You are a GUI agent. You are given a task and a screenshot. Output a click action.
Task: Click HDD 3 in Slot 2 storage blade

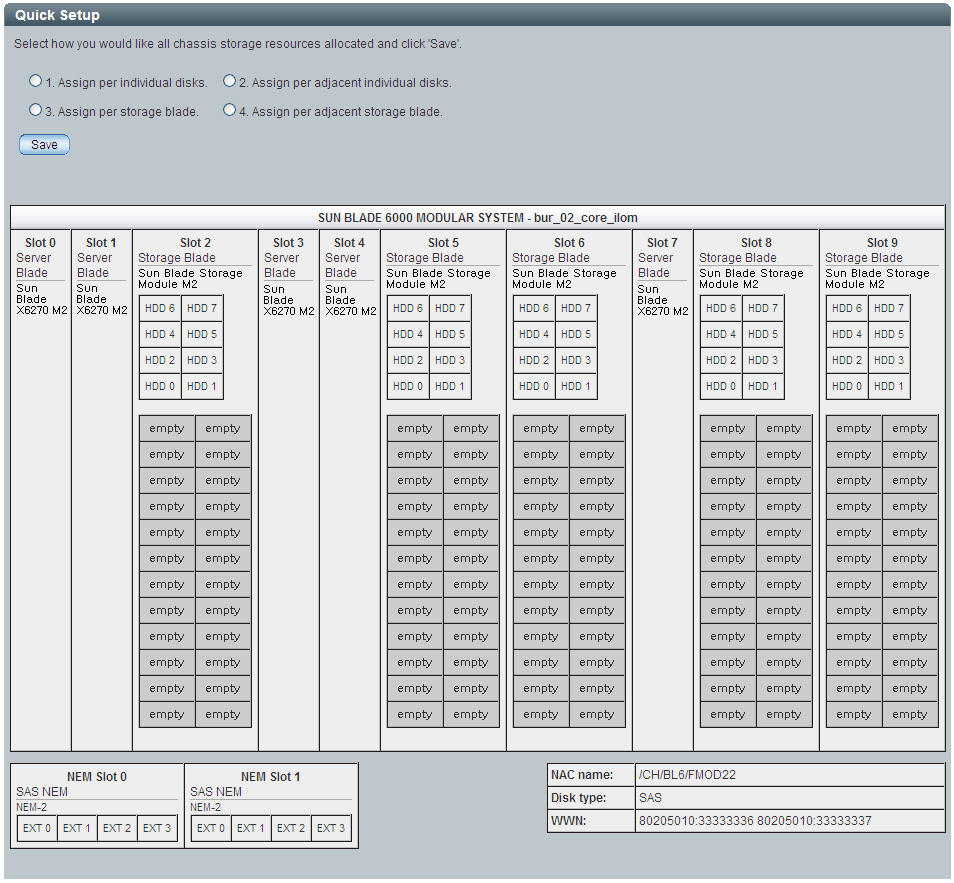(x=202, y=360)
